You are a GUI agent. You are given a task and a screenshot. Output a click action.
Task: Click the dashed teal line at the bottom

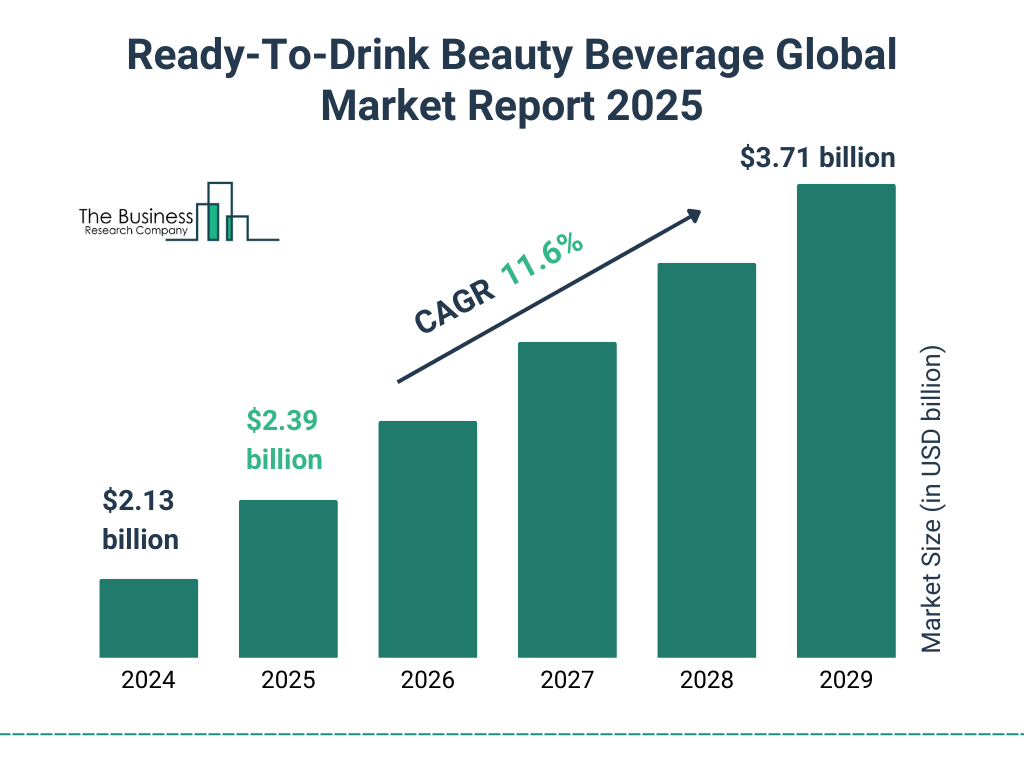[512, 733]
